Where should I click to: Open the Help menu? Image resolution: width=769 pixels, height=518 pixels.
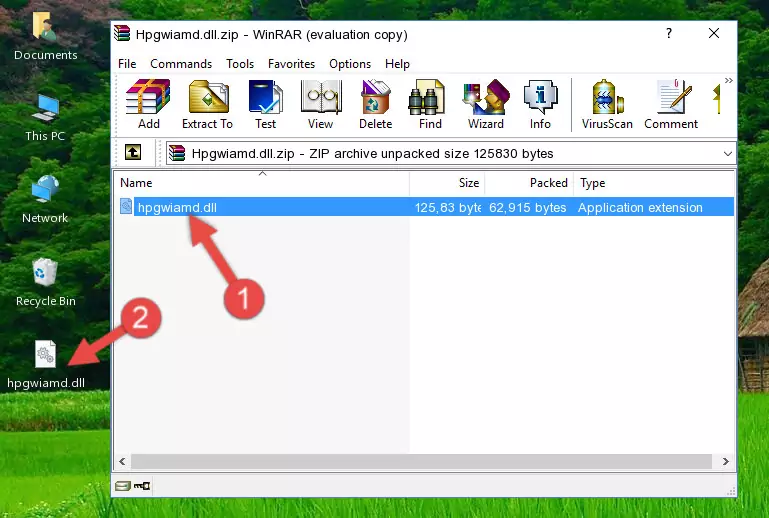point(397,64)
